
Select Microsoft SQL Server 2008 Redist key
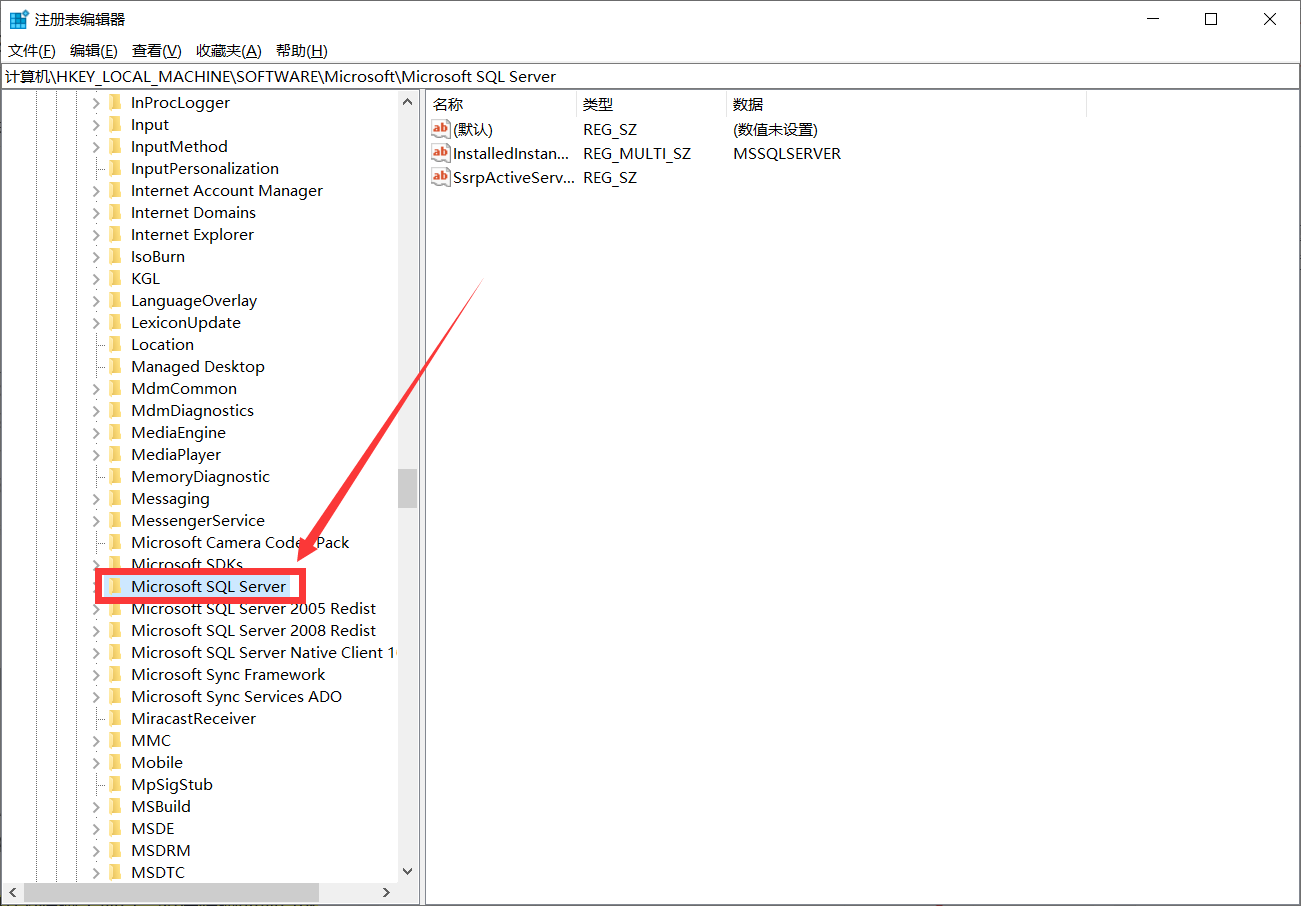coord(253,630)
